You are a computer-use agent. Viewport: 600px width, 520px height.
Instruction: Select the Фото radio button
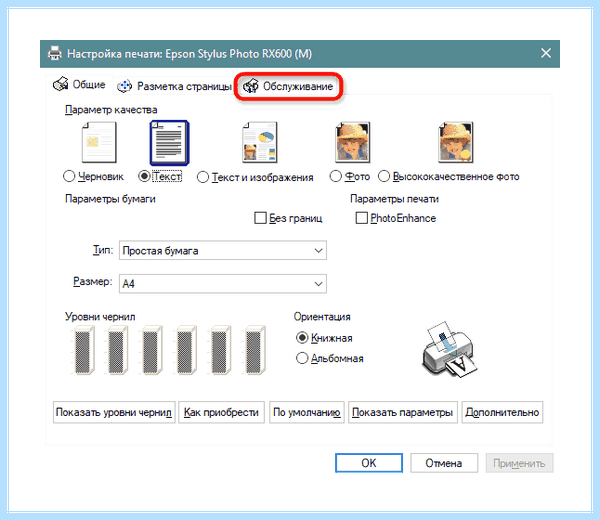click(x=336, y=176)
